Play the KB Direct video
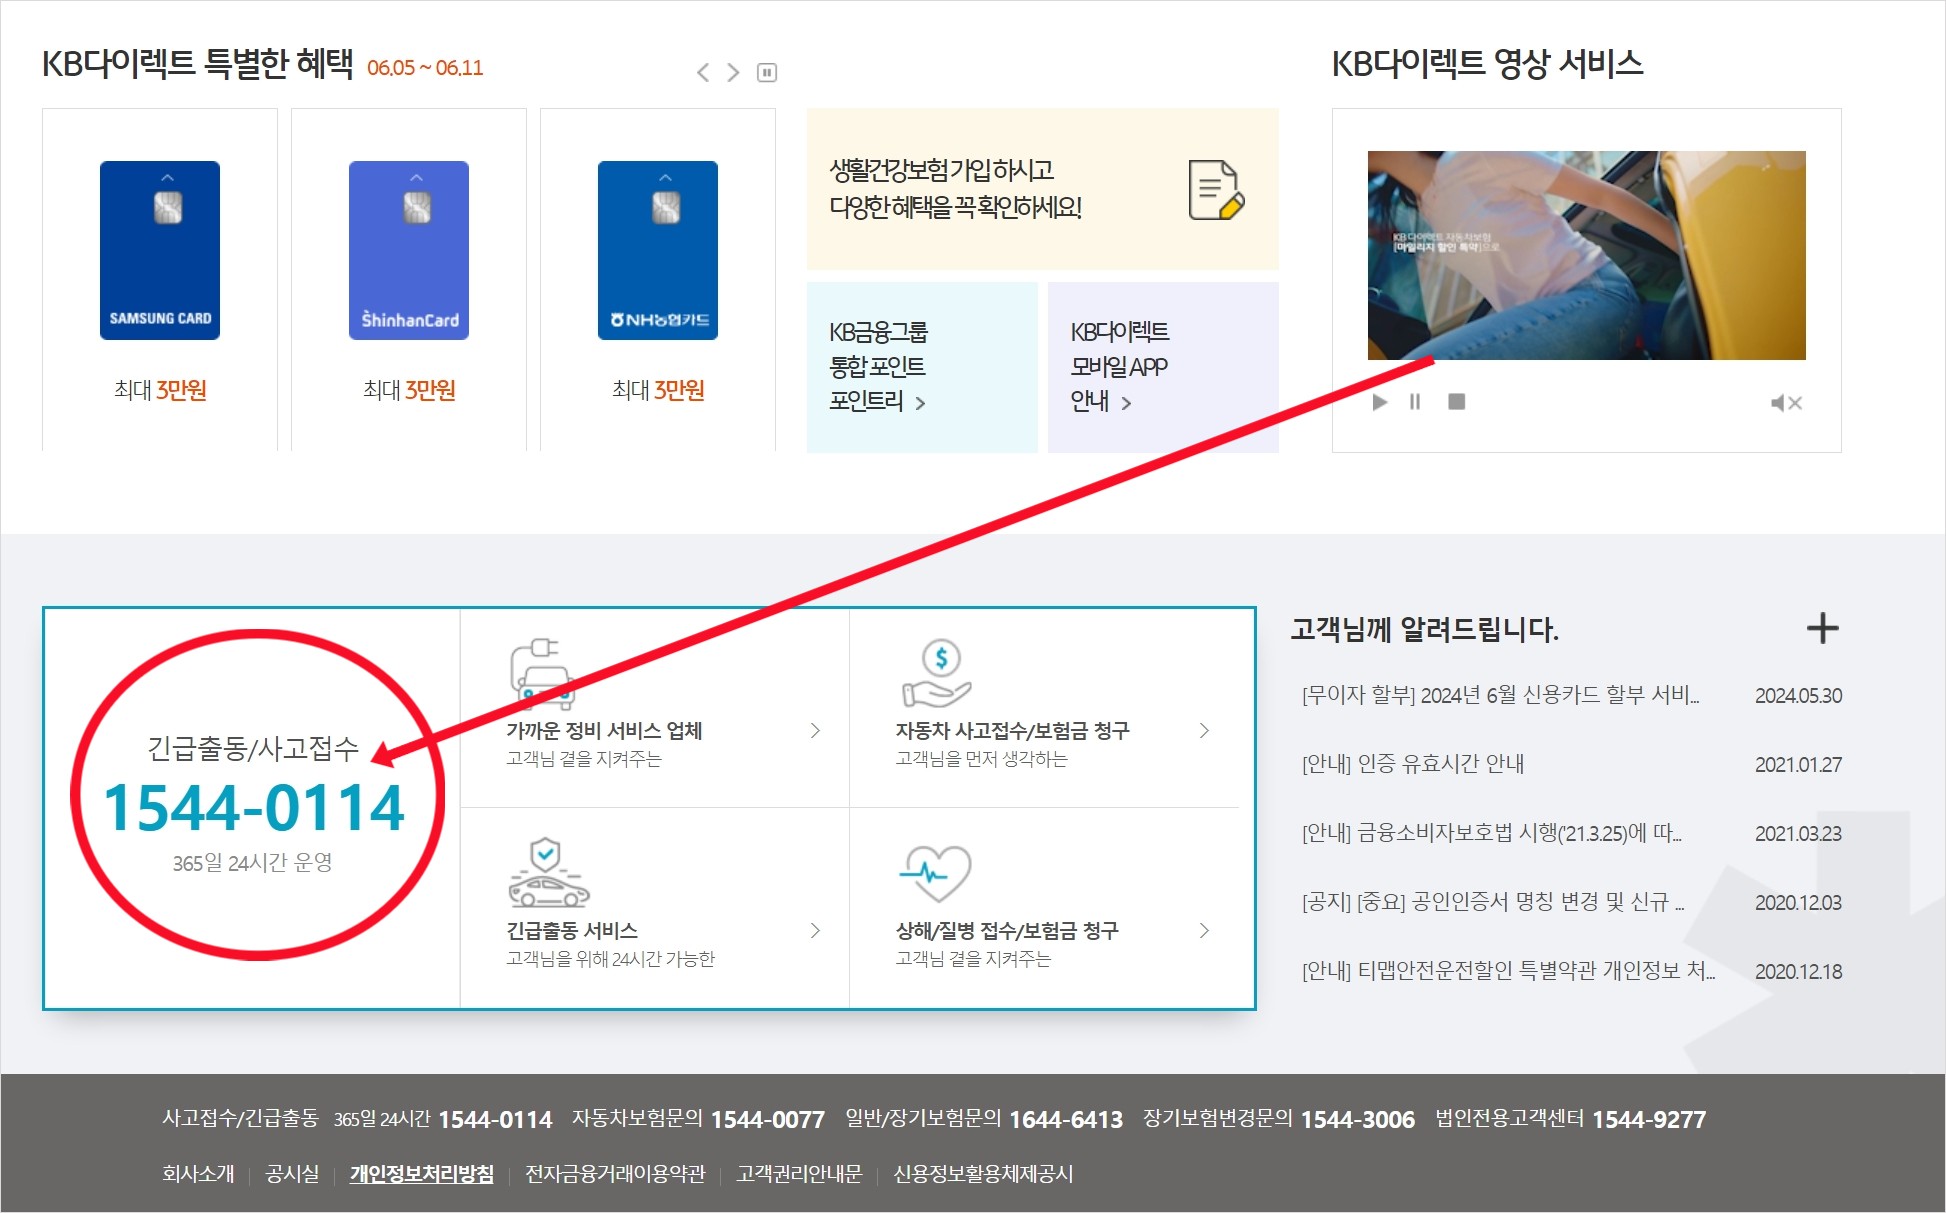Viewport: 1946px width, 1213px height. pyautogui.click(x=1380, y=402)
